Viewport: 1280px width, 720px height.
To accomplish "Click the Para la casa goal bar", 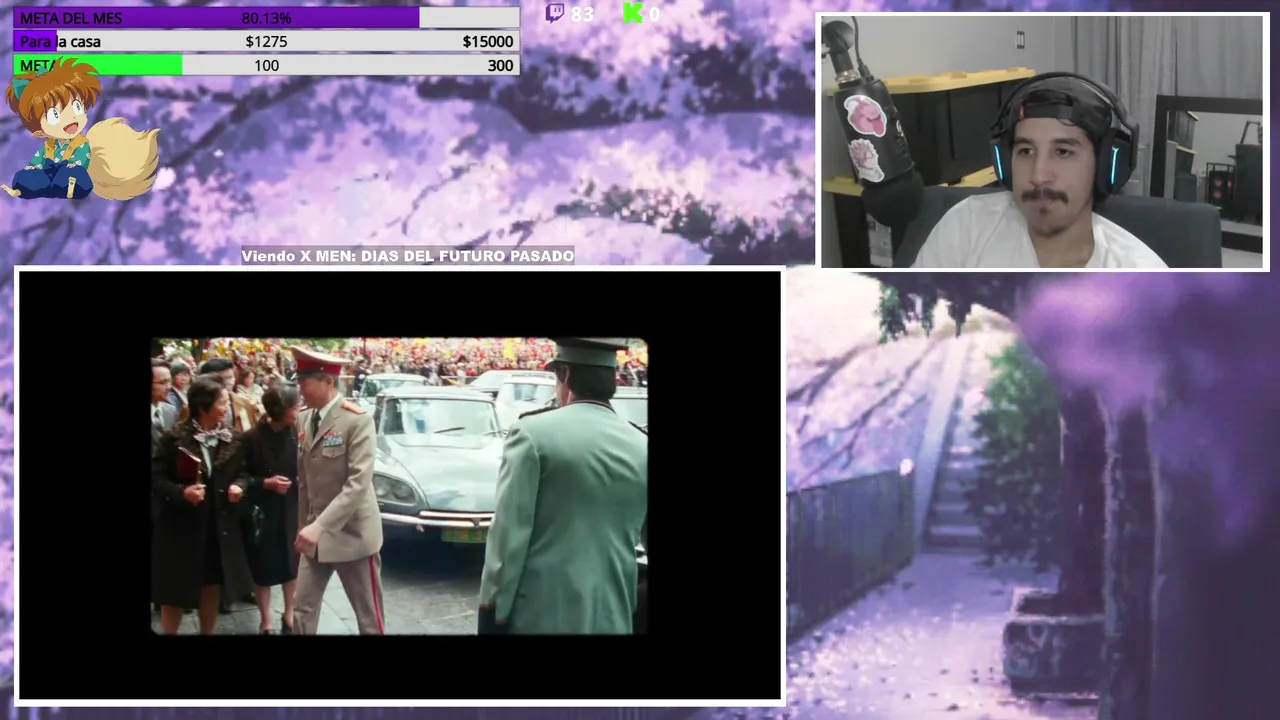I will [x=266, y=42].
